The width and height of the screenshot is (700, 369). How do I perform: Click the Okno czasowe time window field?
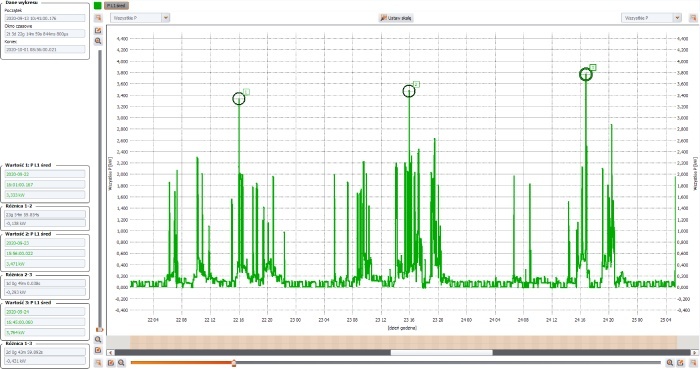(45, 34)
